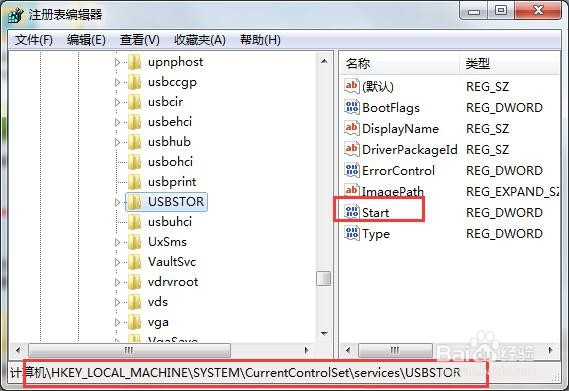Select the usbuhci key label

(170, 222)
